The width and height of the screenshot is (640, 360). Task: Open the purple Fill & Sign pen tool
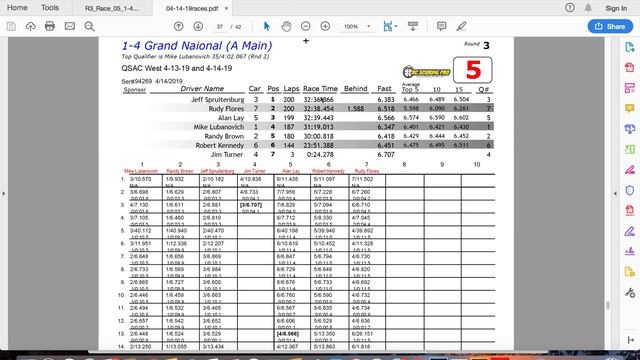pyautogui.click(x=630, y=231)
